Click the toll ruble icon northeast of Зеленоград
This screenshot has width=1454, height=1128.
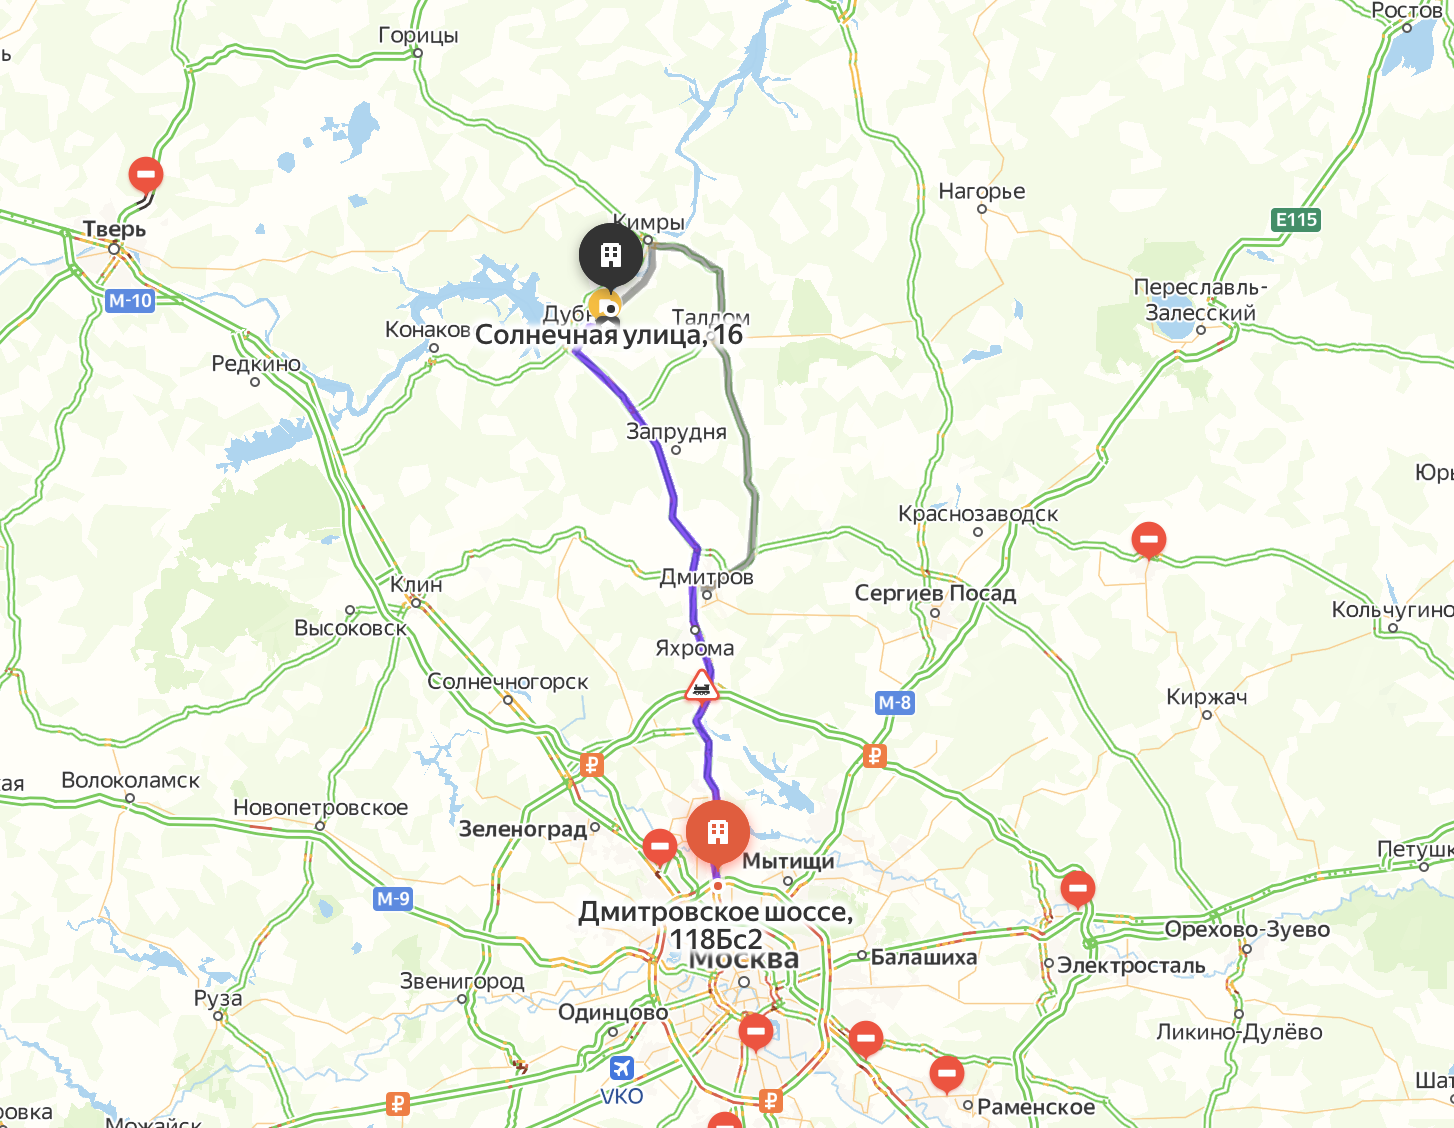pos(591,766)
